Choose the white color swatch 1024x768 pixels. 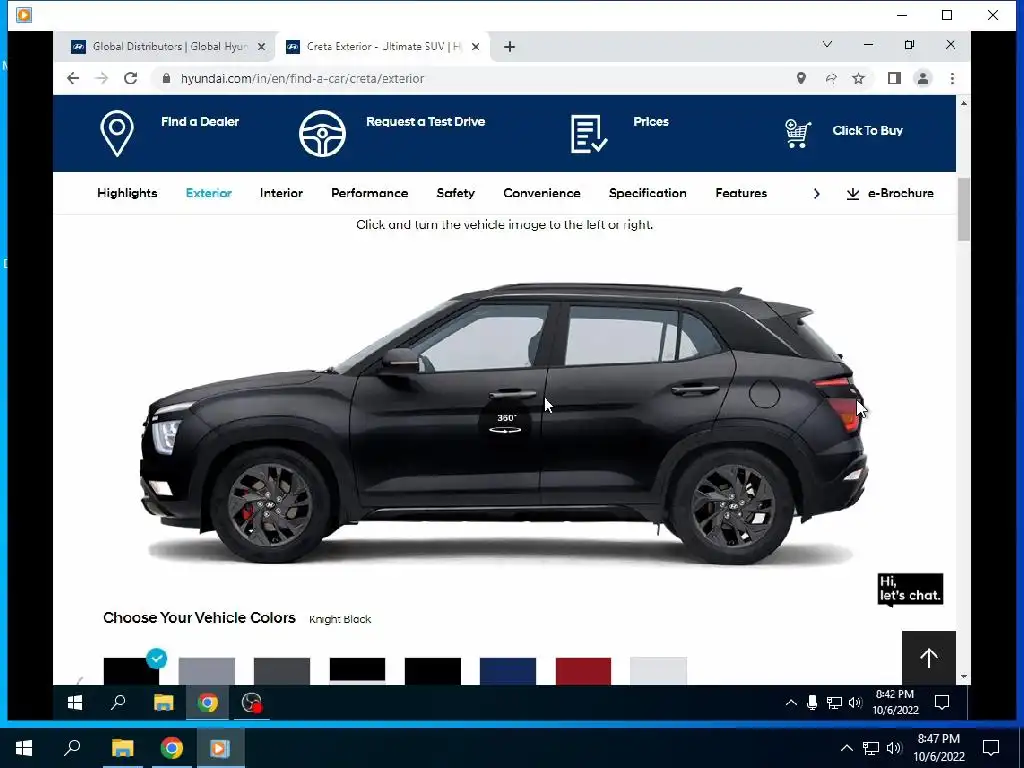[658, 671]
